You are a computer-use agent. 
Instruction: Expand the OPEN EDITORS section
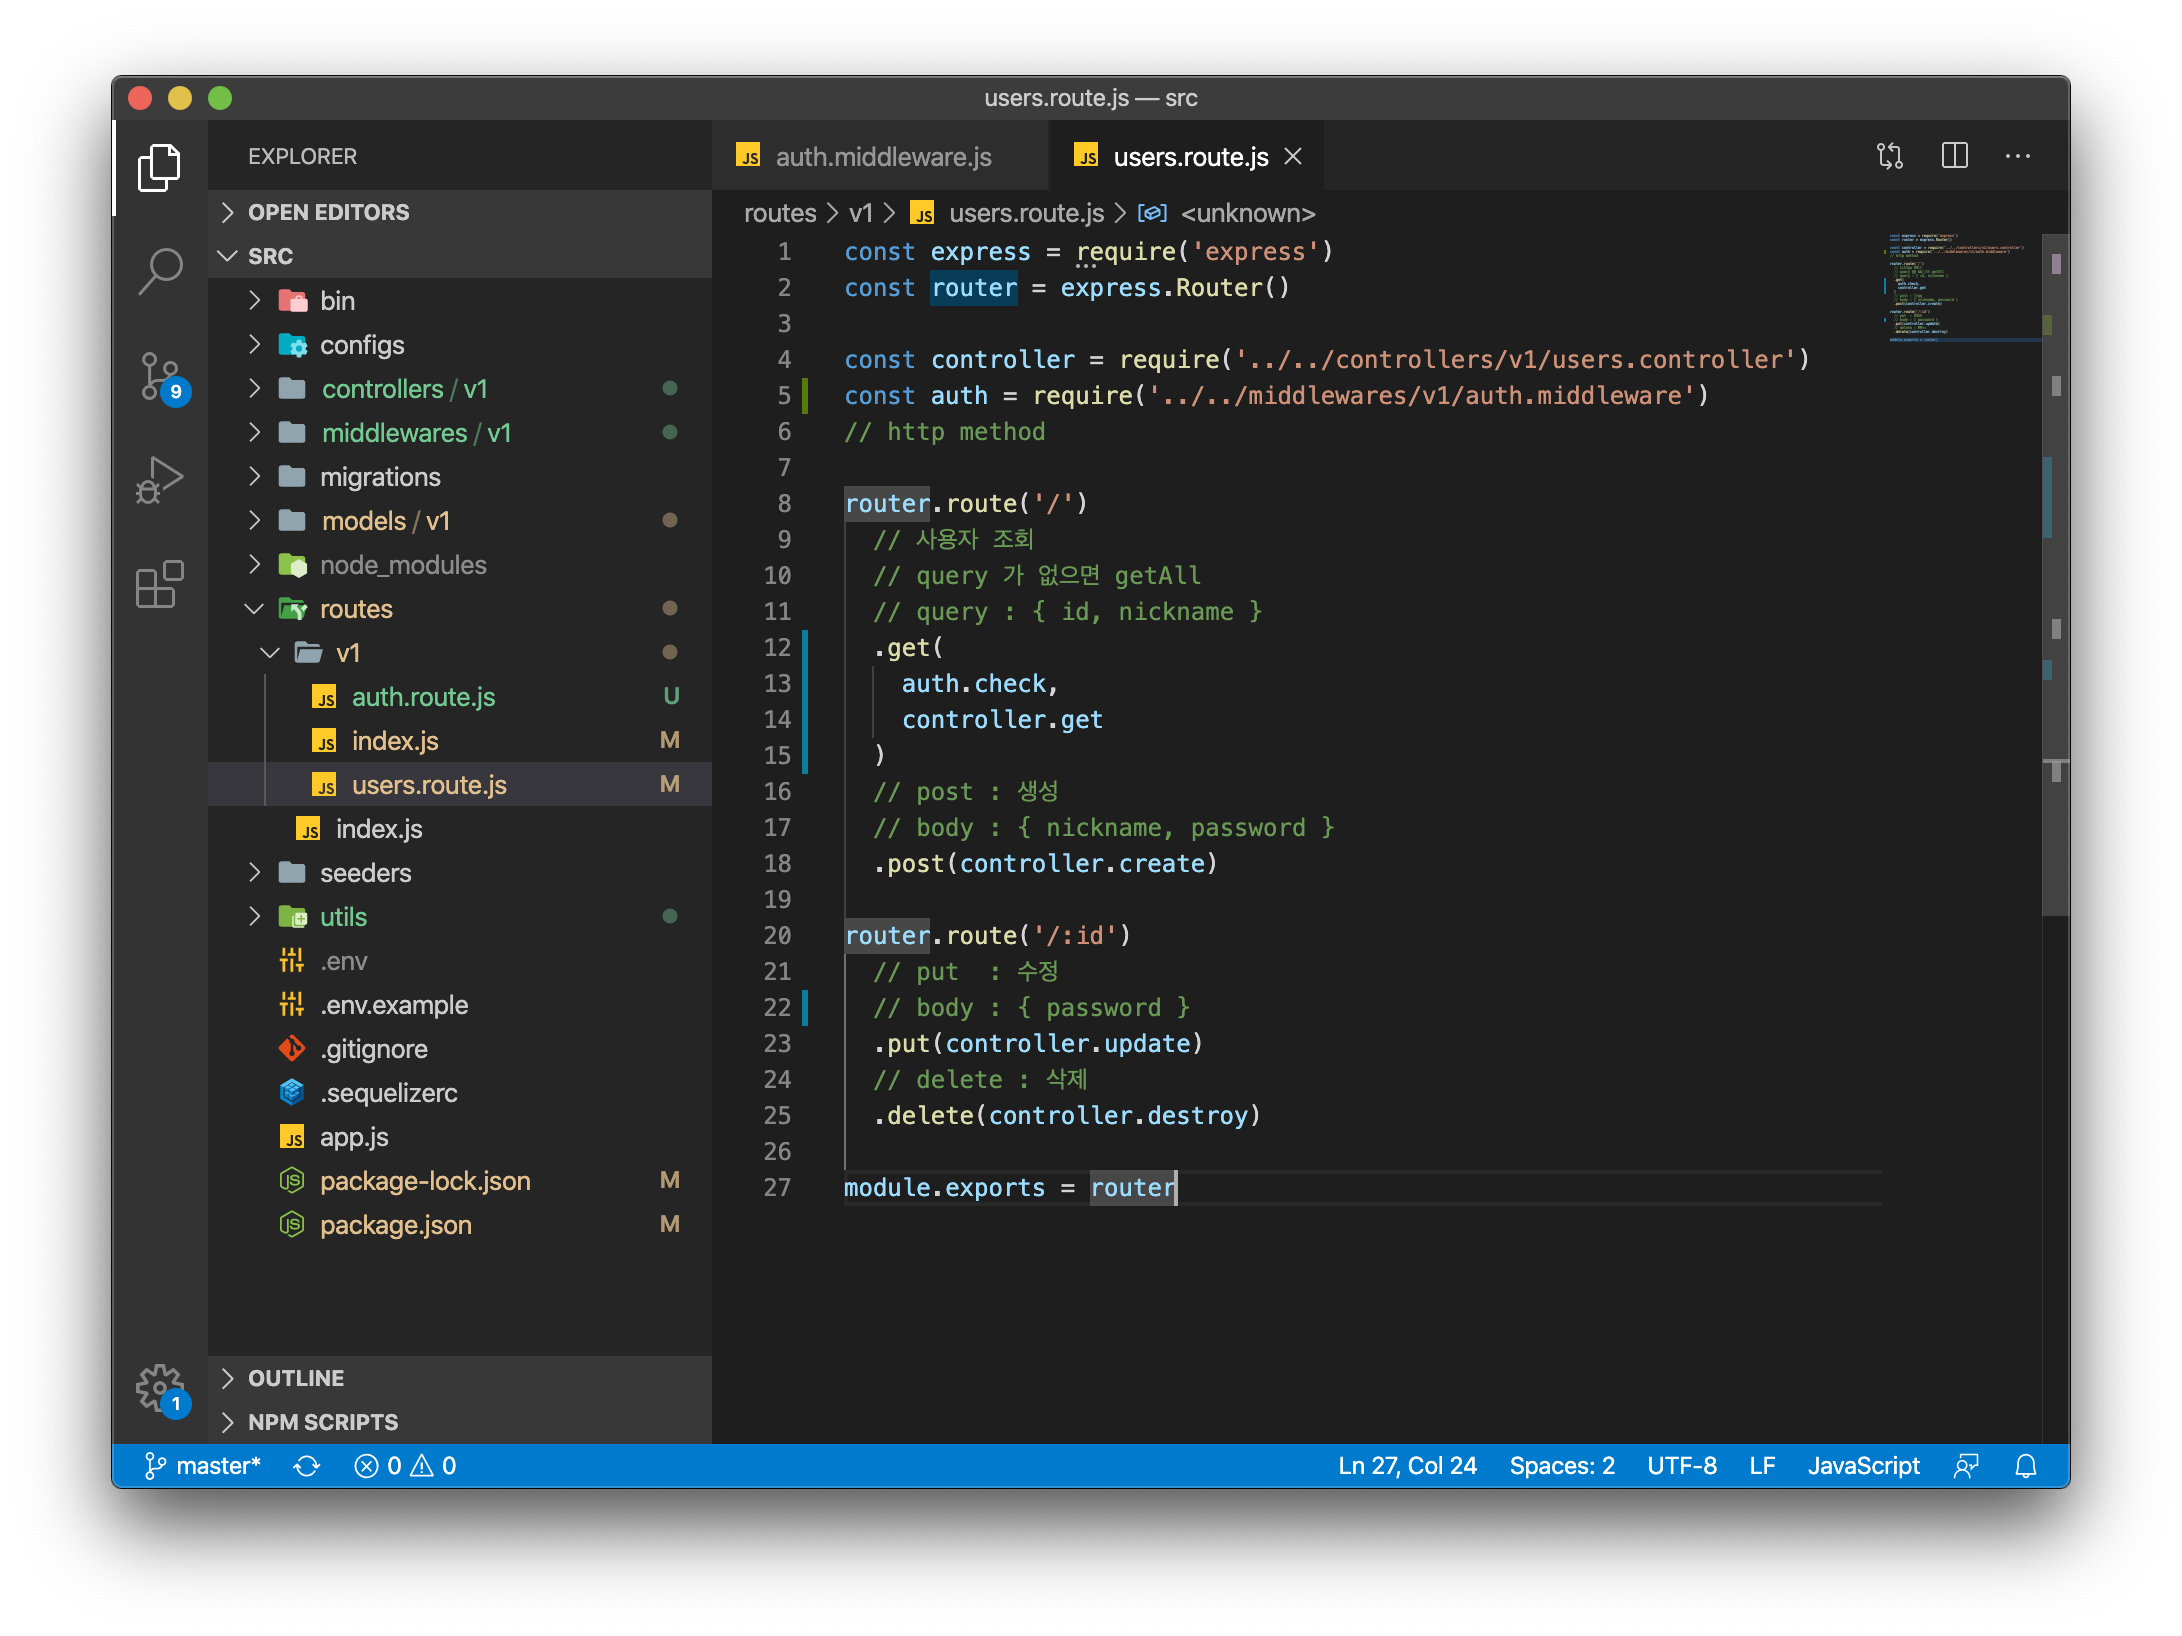(328, 212)
